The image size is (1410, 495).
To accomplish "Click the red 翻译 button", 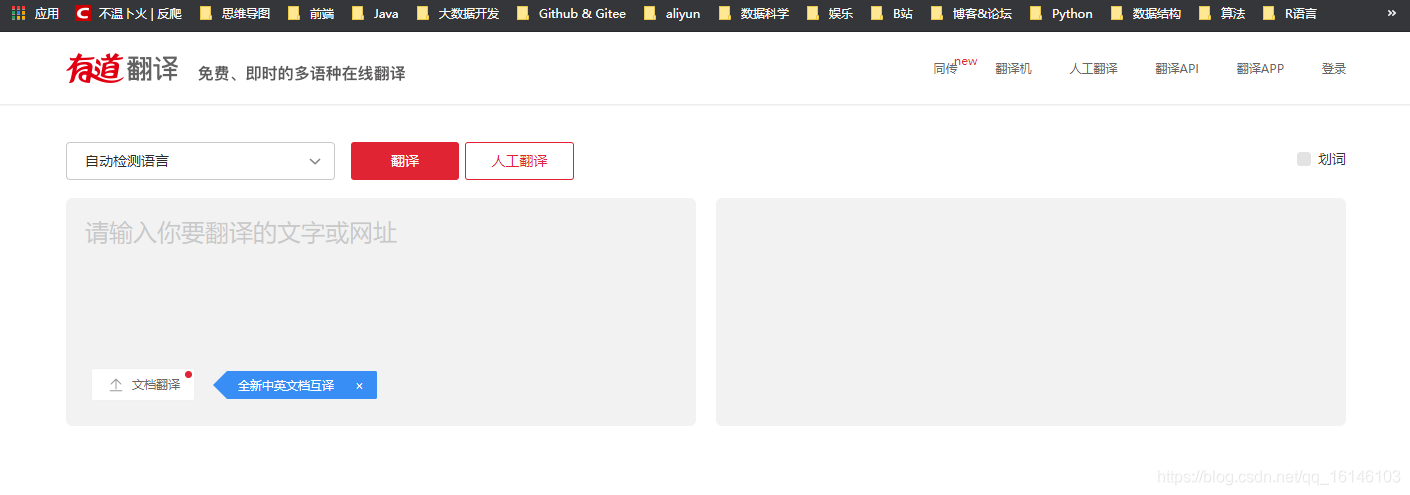I will (x=405, y=161).
